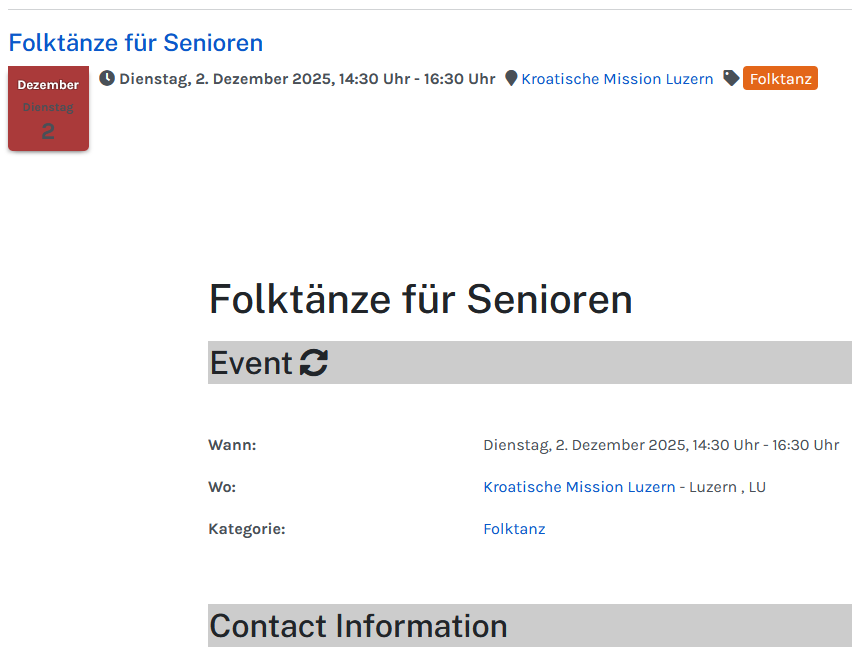Open Kroatische Mission Luzern link beside the pin
The height and width of the screenshot is (647, 852).
tap(617, 79)
